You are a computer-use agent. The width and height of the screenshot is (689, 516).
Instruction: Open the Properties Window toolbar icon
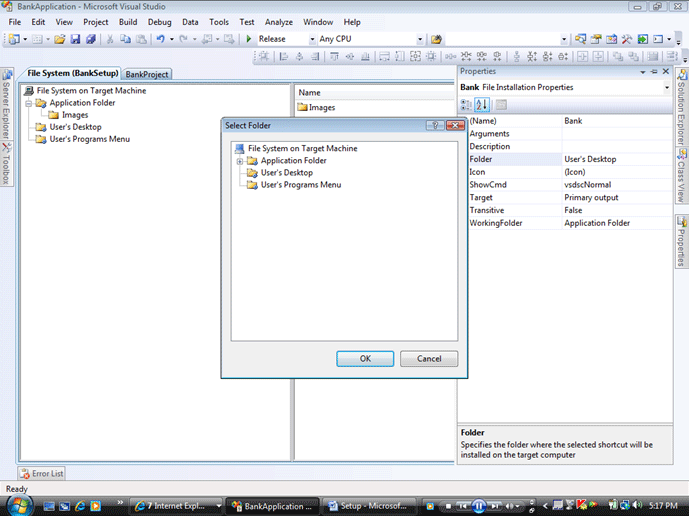[596, 39]
